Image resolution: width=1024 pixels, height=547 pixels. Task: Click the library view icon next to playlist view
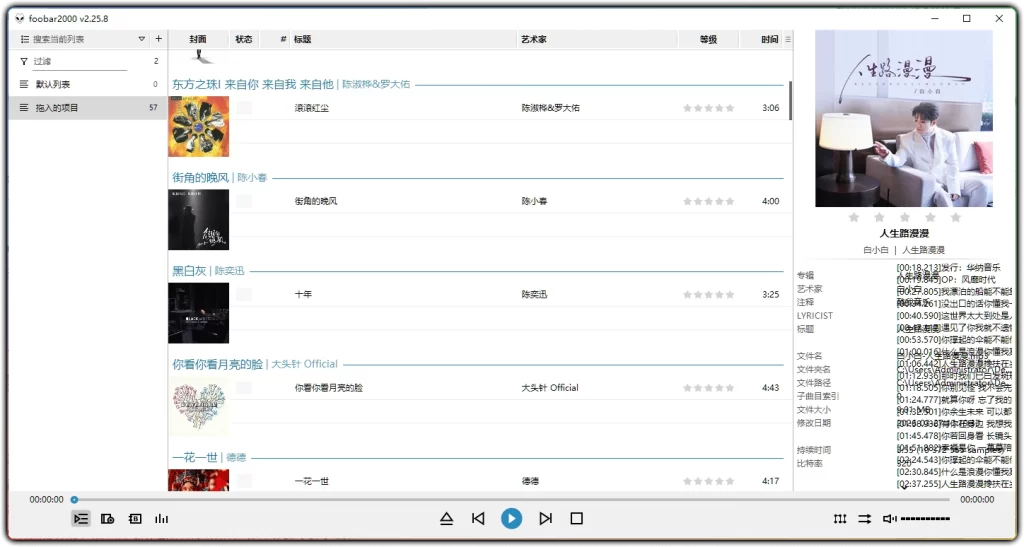pos(108,519)
